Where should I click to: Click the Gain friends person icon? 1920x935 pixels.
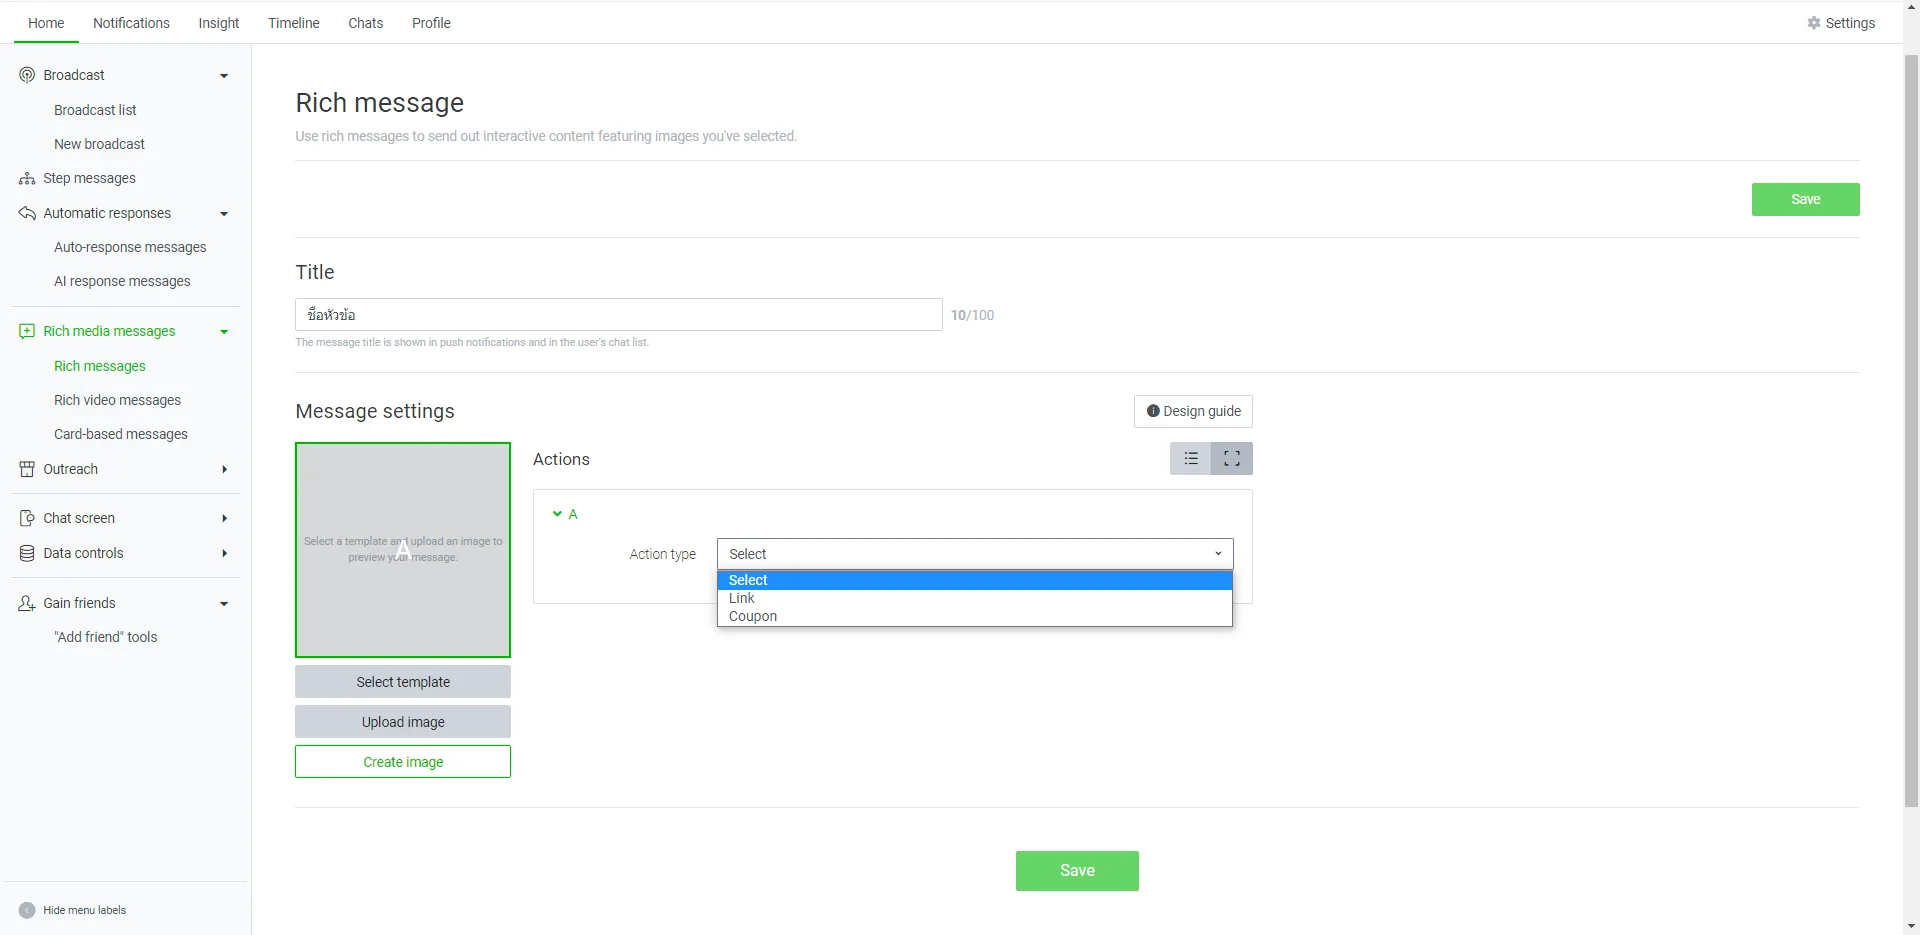coord(27,603)
